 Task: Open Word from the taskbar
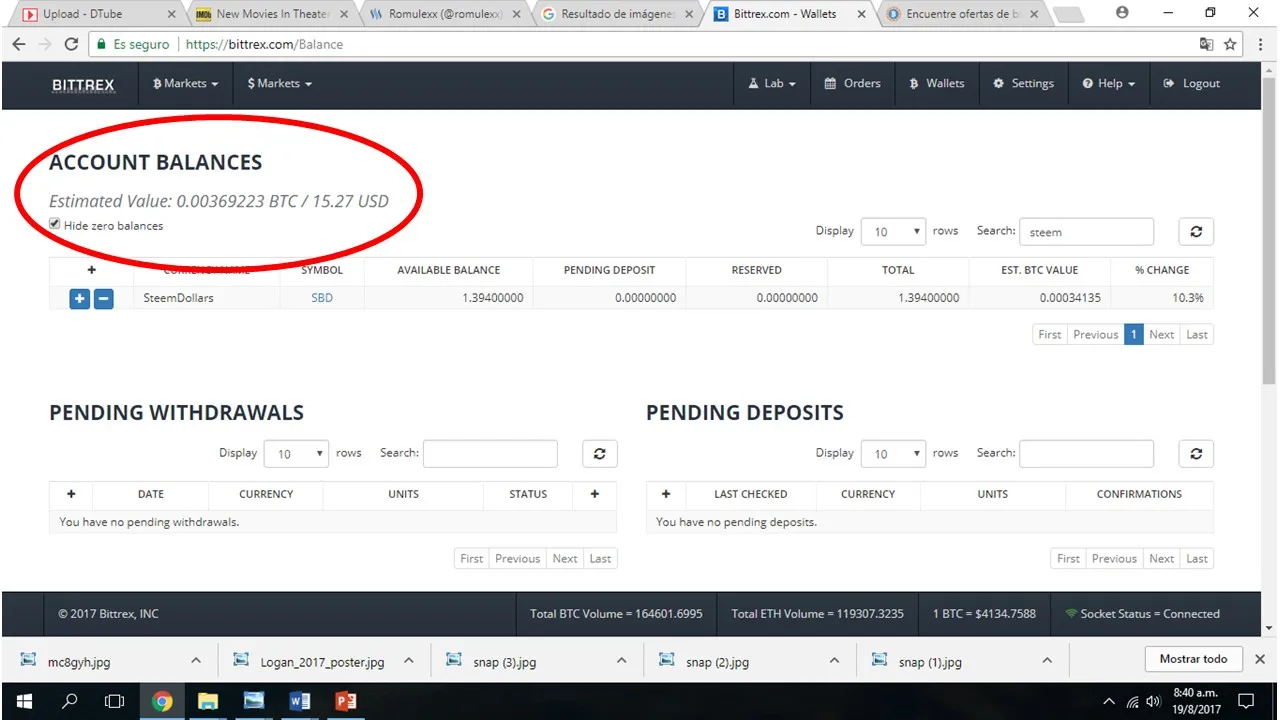(299, 701)
